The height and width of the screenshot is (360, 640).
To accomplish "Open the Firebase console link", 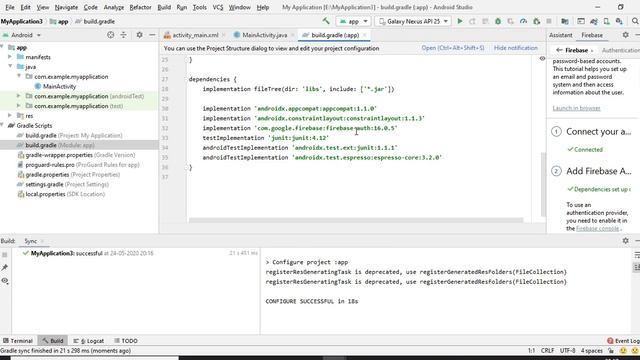I will pyautogui.click(x=598, y=228).
